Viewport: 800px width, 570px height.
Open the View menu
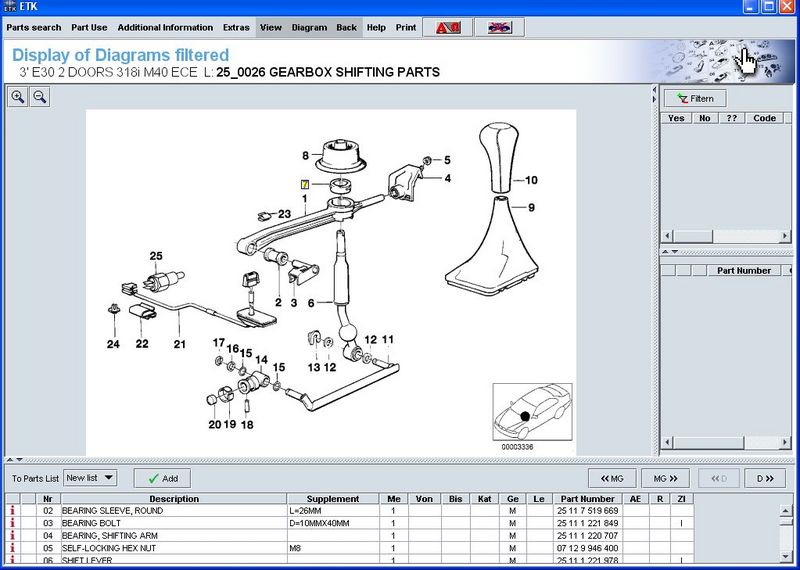point(271,28)
